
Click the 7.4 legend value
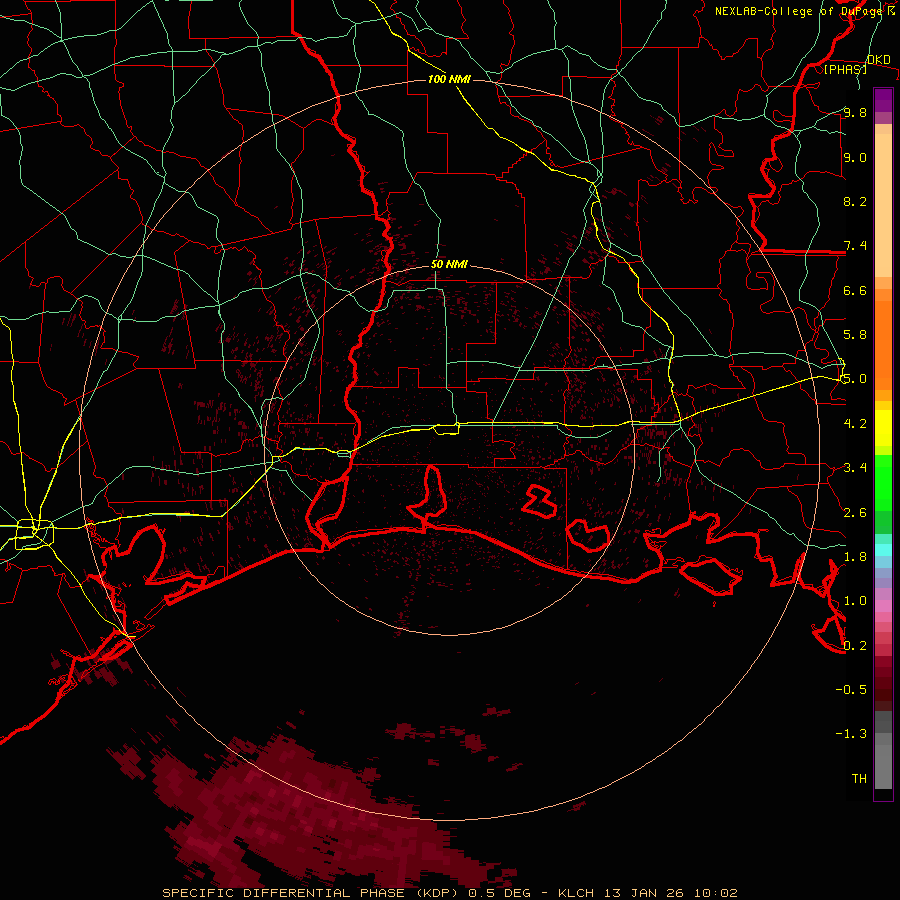click(x=855, y=246)
